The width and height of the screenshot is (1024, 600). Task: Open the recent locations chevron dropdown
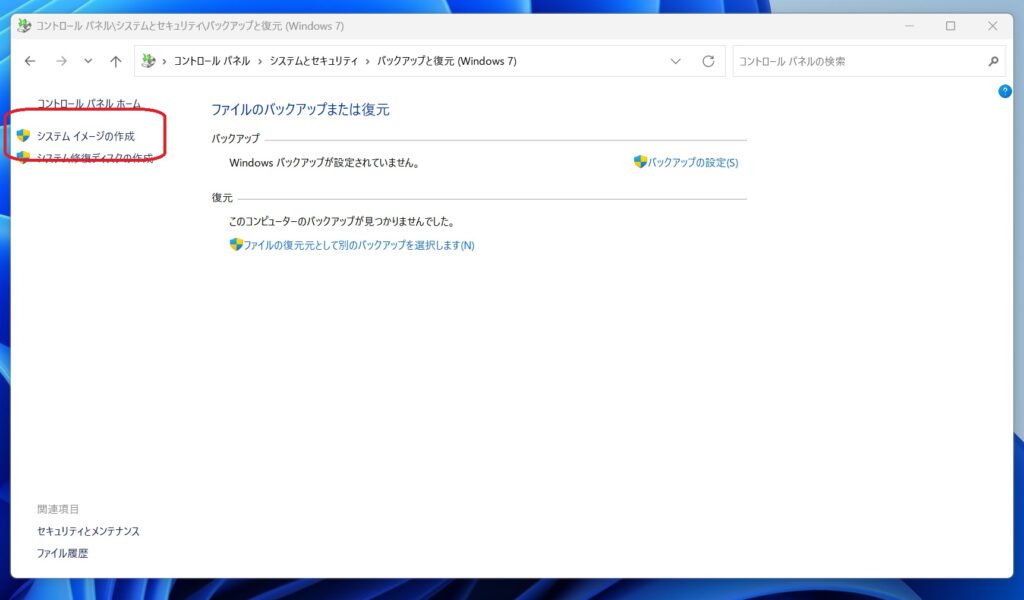tap(88, 61)
